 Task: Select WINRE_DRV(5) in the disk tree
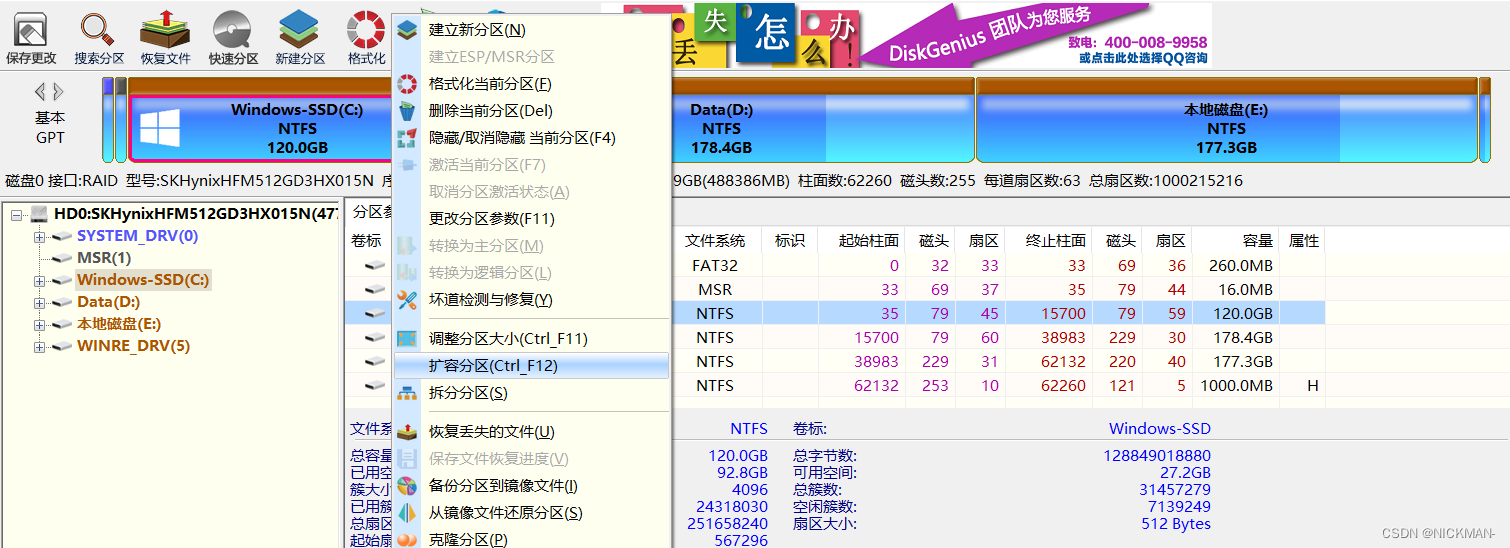click(133, 346)
